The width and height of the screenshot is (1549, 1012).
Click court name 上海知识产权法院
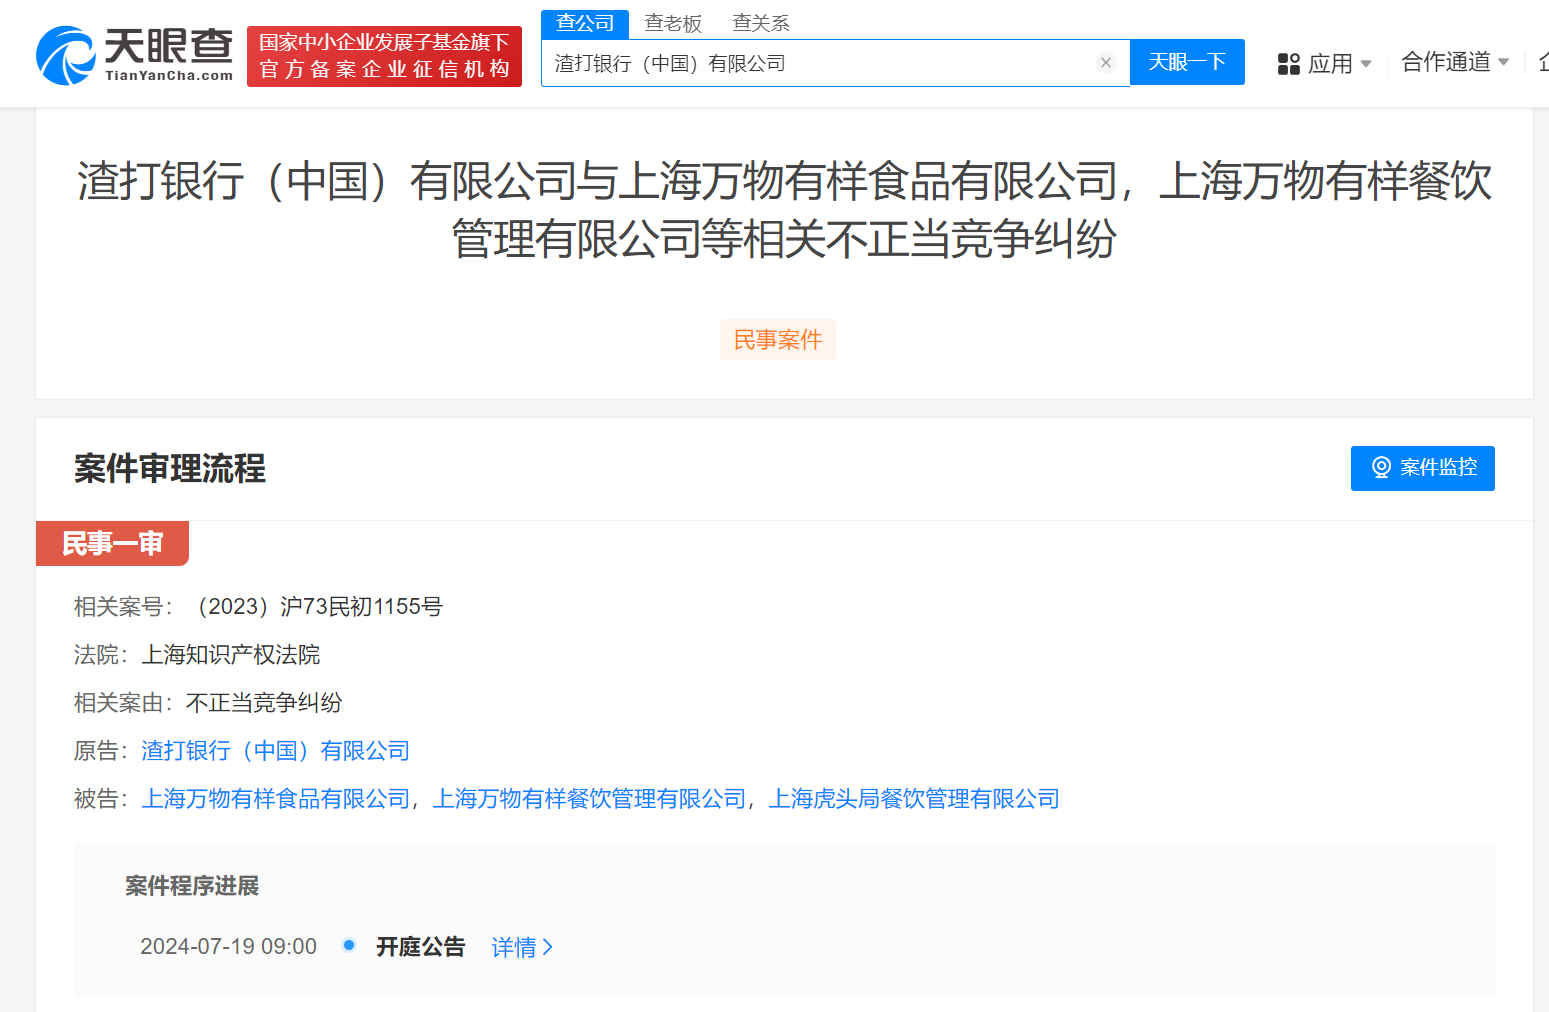(x=231, y=655)
